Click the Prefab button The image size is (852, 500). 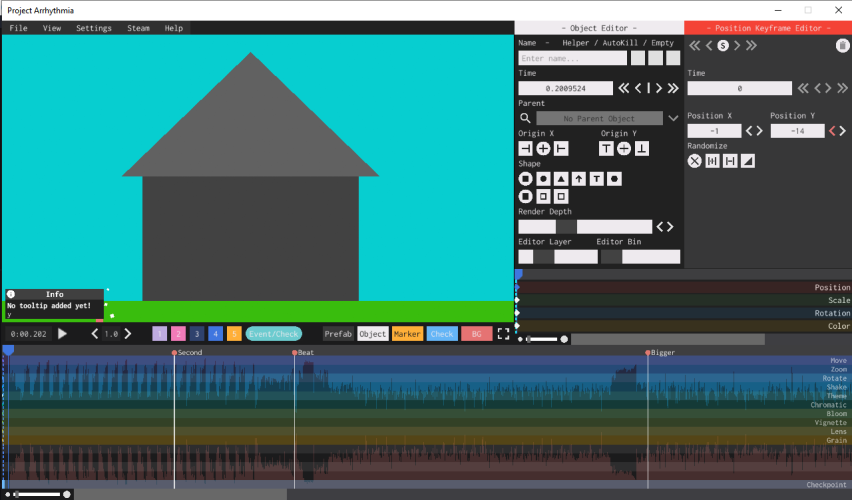(338, 334)
